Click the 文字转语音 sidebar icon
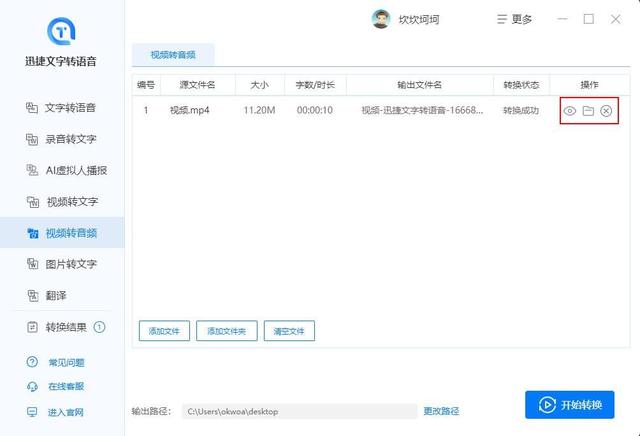 click(32, 108)
